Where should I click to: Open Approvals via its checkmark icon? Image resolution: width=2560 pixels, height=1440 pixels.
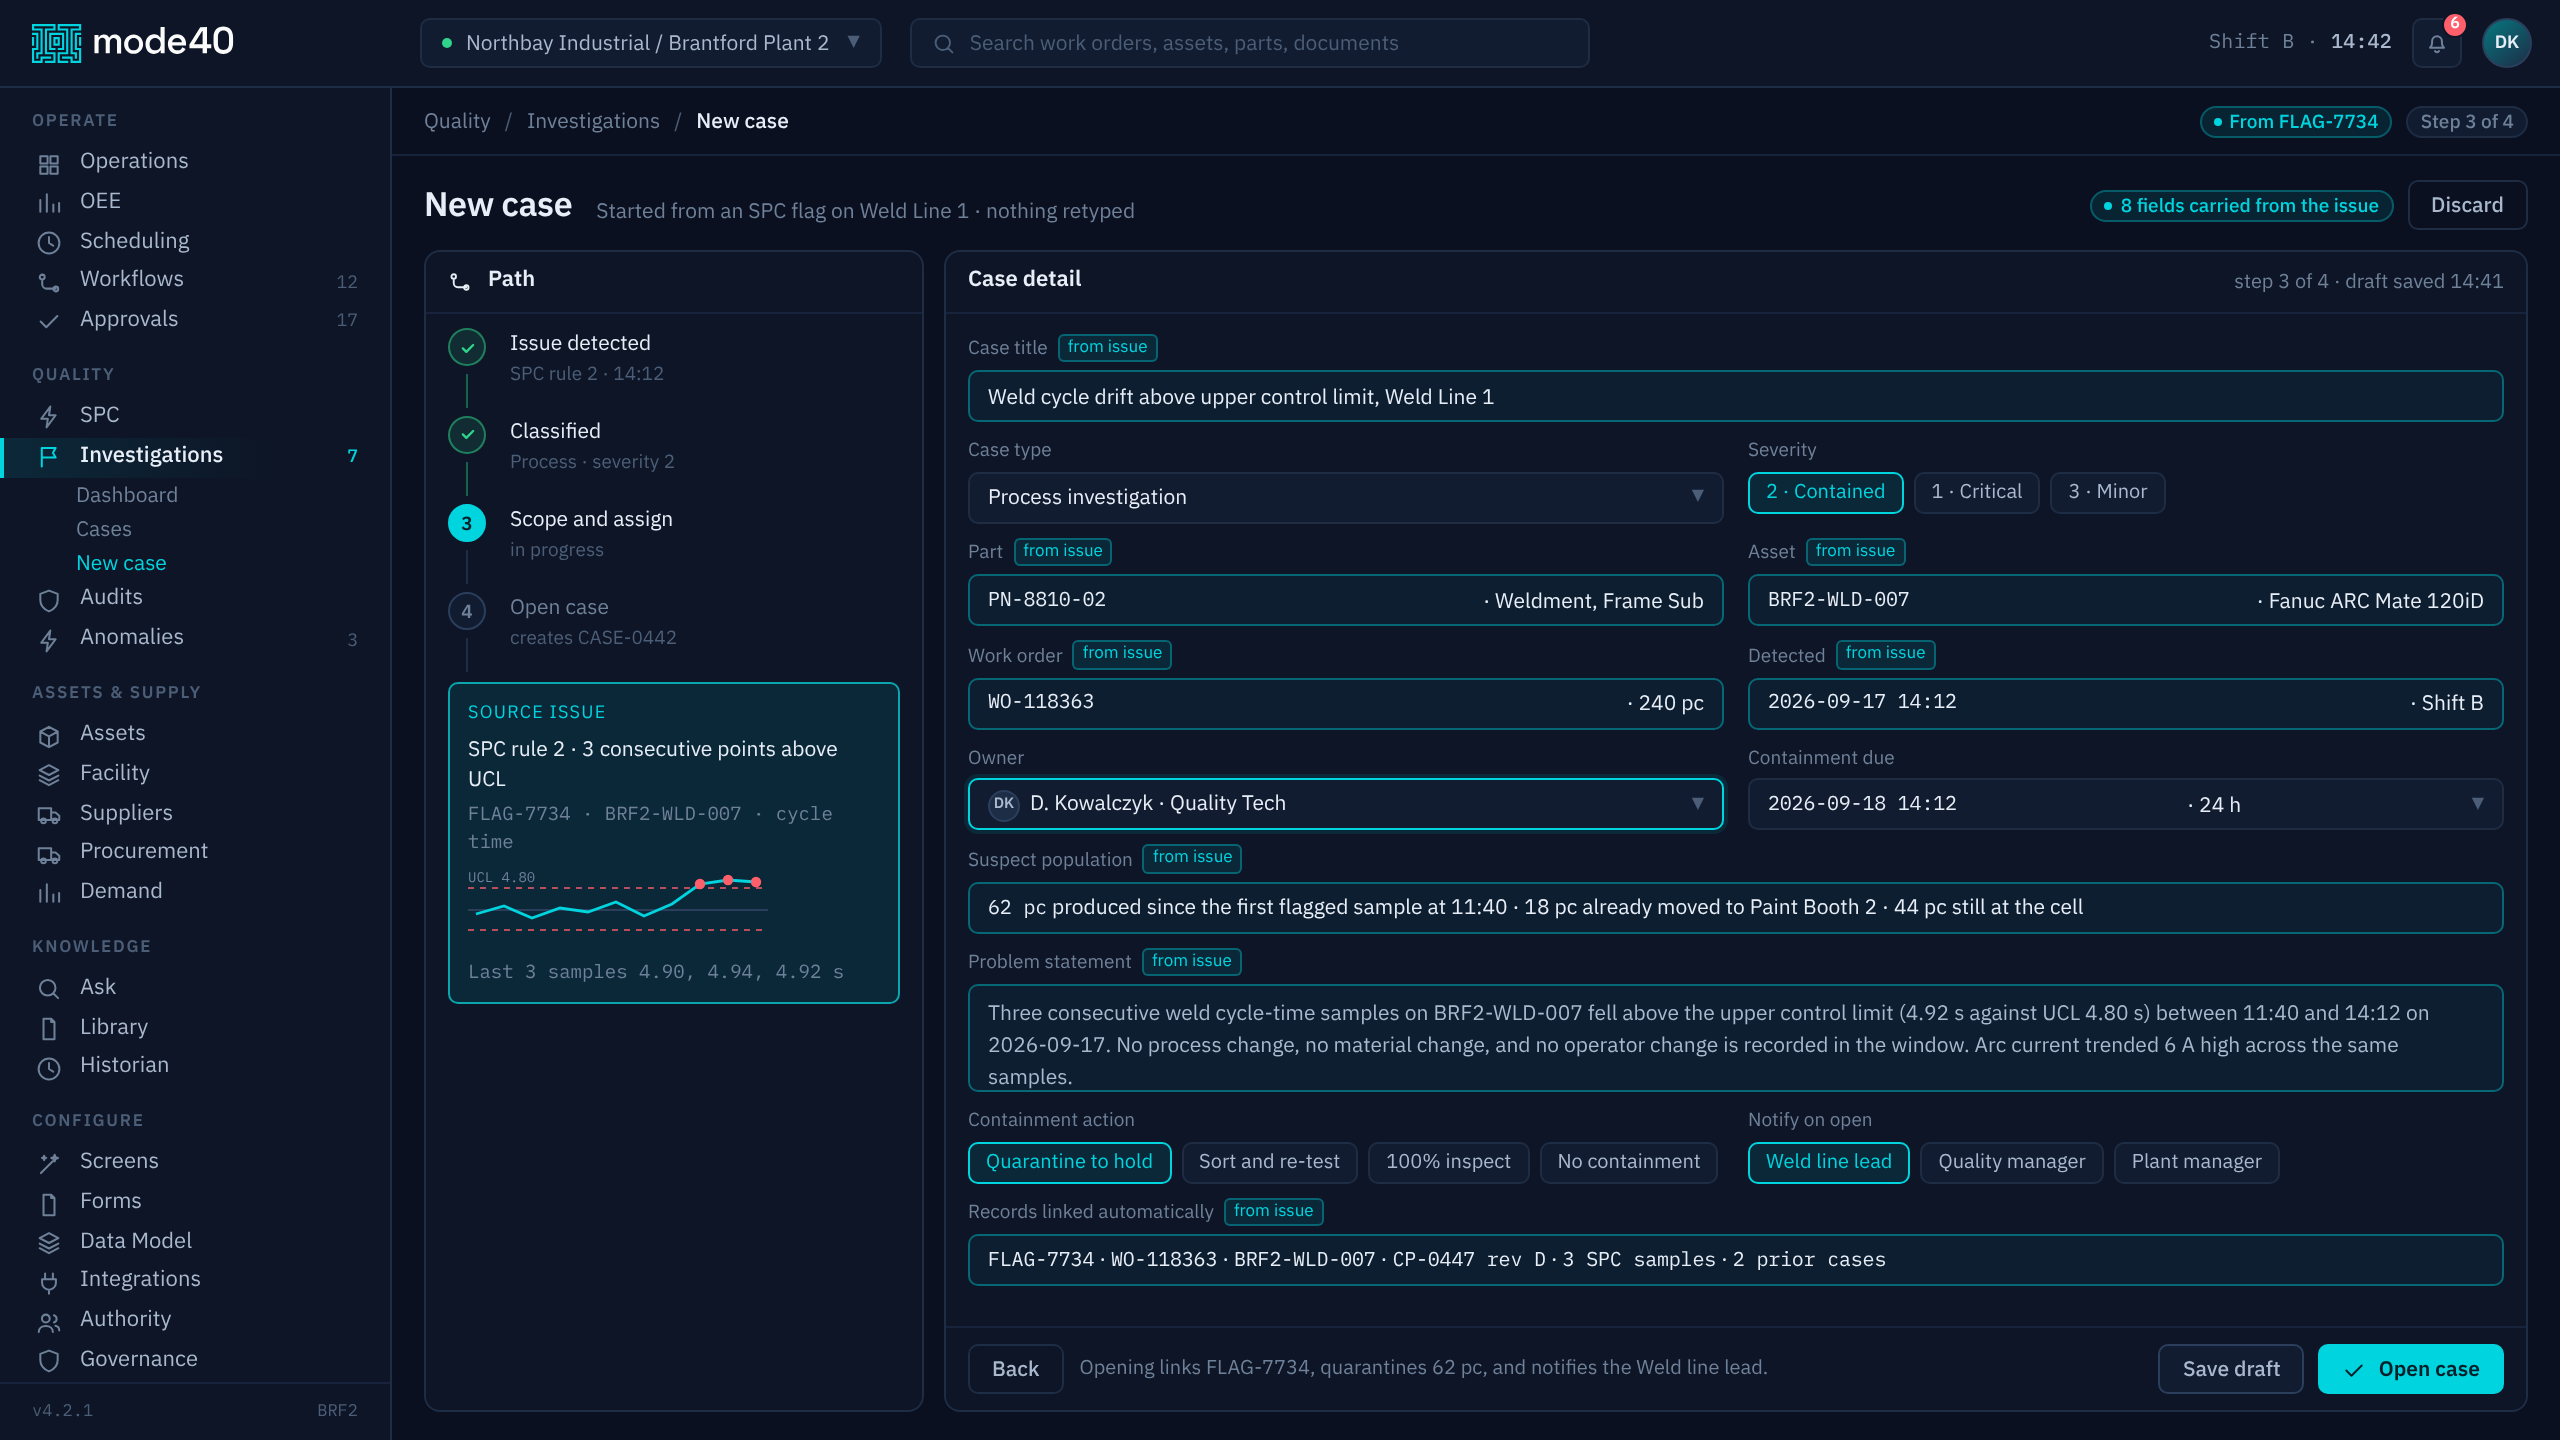pyautogui.click(x=49, y=321)
